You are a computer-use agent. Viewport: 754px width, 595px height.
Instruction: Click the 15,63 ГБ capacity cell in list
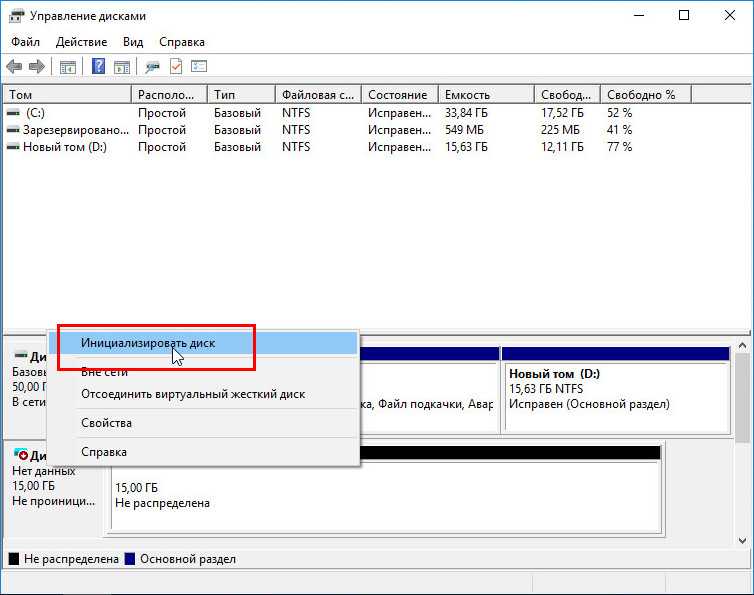point(466,147)
